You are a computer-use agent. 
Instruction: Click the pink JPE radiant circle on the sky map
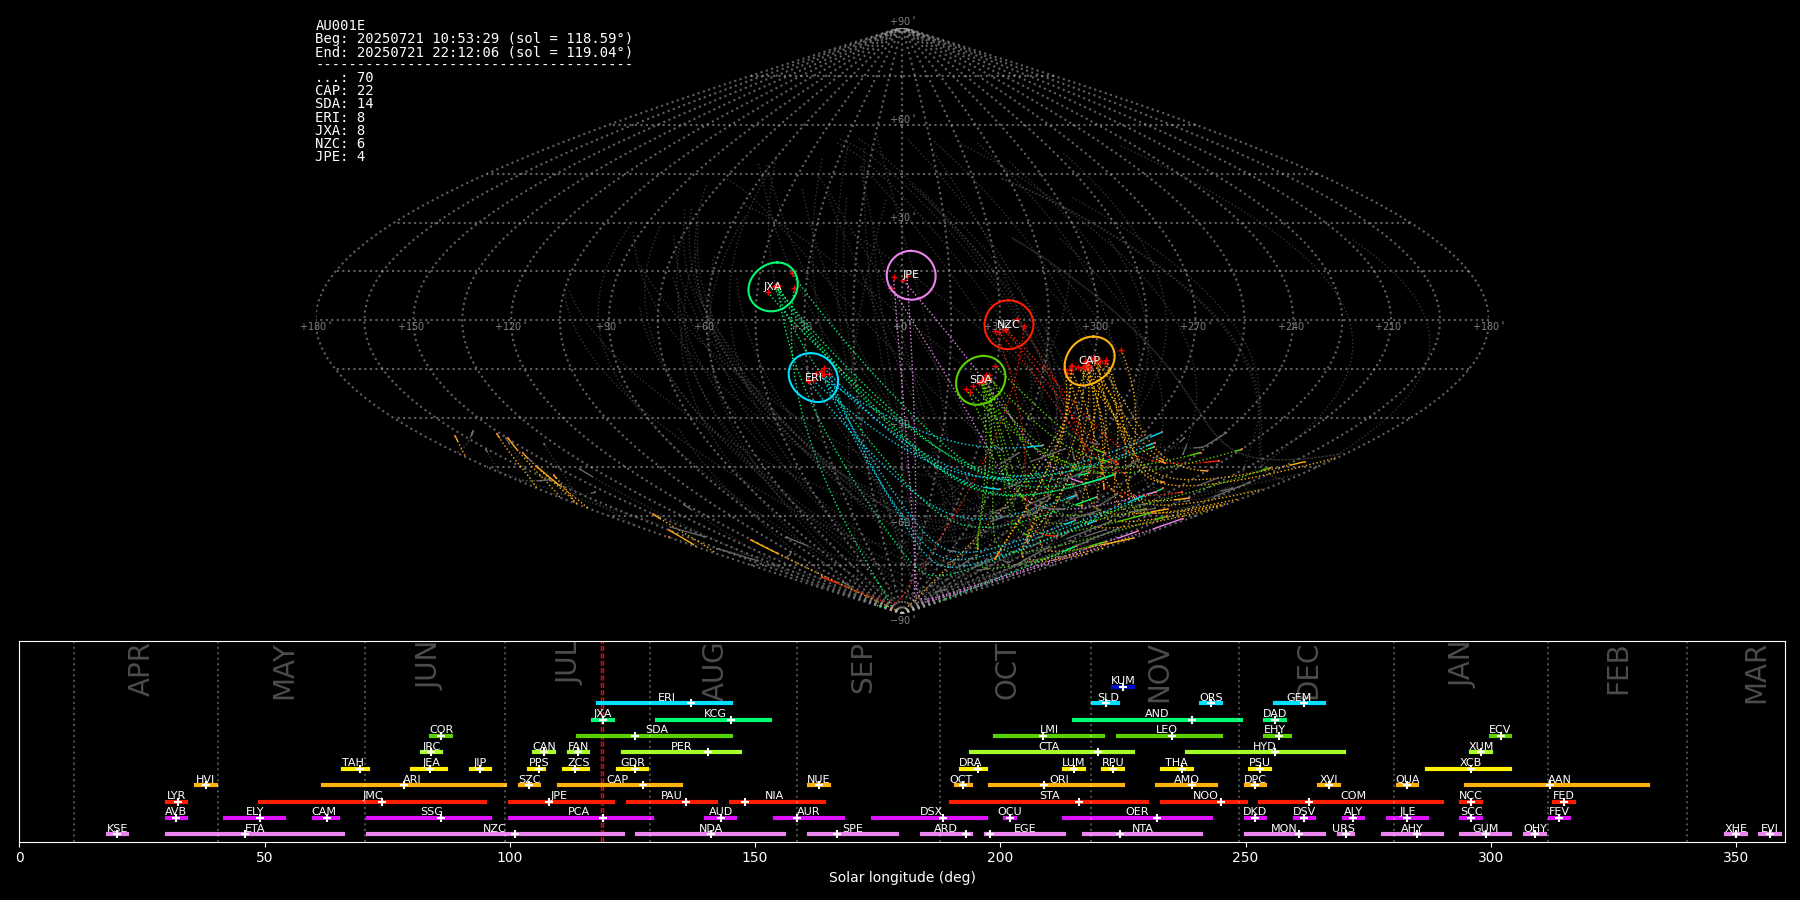pyautogui.click(x=911, y=275)
